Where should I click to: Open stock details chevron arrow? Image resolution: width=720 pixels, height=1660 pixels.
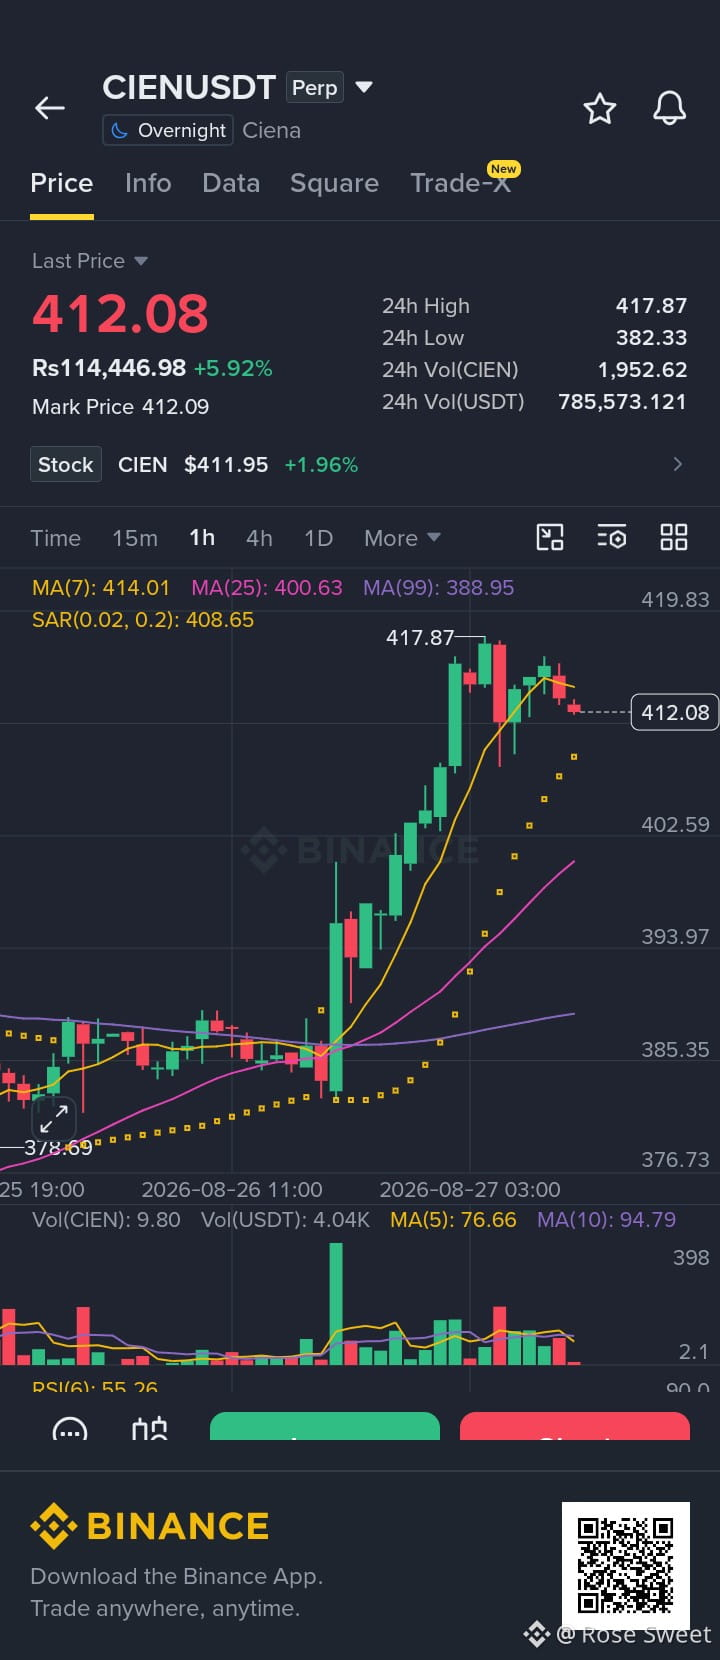(678, 464)
